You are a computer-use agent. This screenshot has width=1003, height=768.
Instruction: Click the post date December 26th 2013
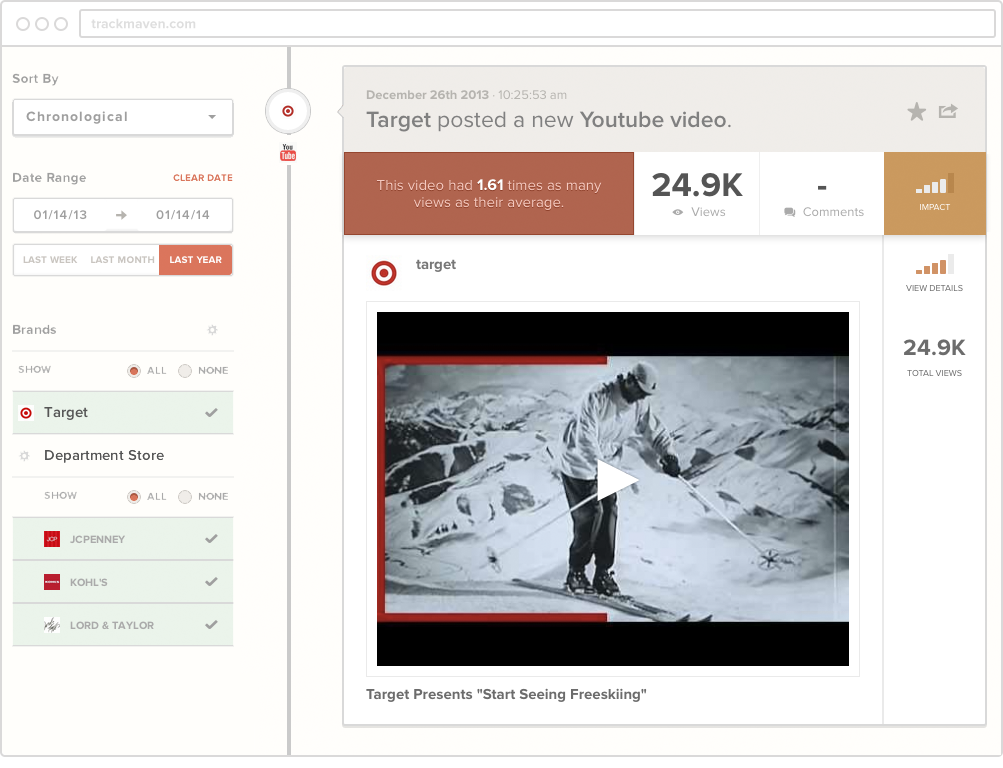427,95
